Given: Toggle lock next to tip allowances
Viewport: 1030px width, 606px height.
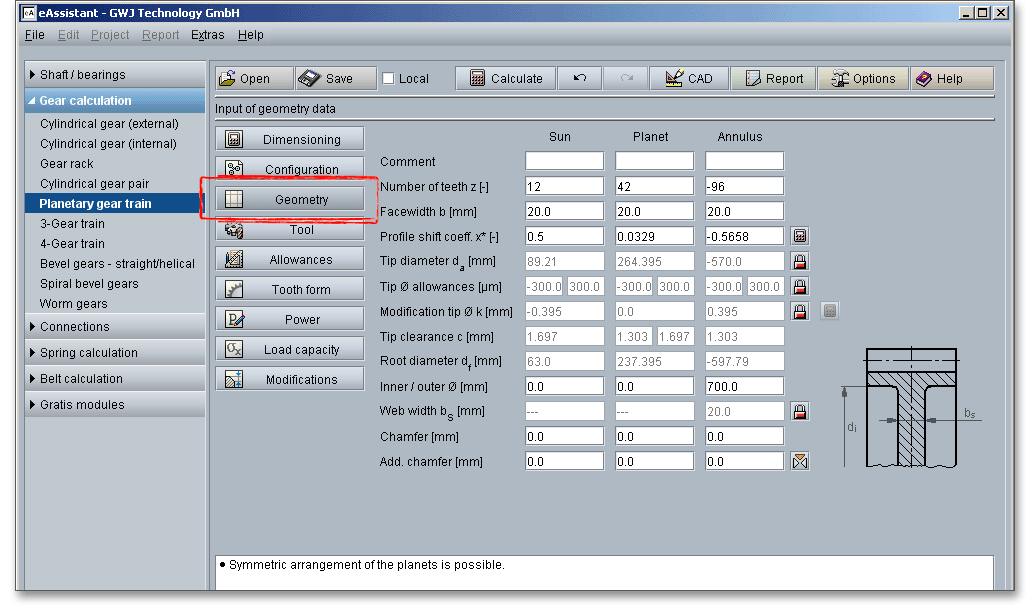Looking at the screenshot, I should pos(799,287).
